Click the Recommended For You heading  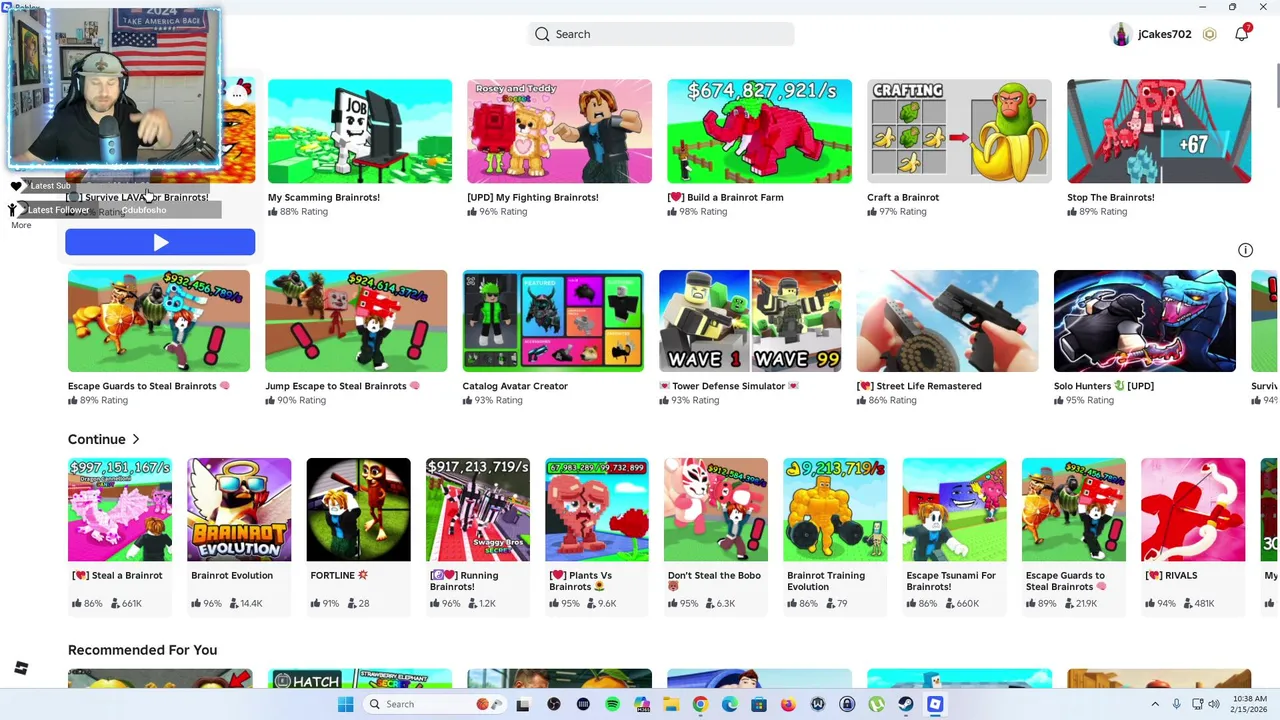(x=142, y=650)
